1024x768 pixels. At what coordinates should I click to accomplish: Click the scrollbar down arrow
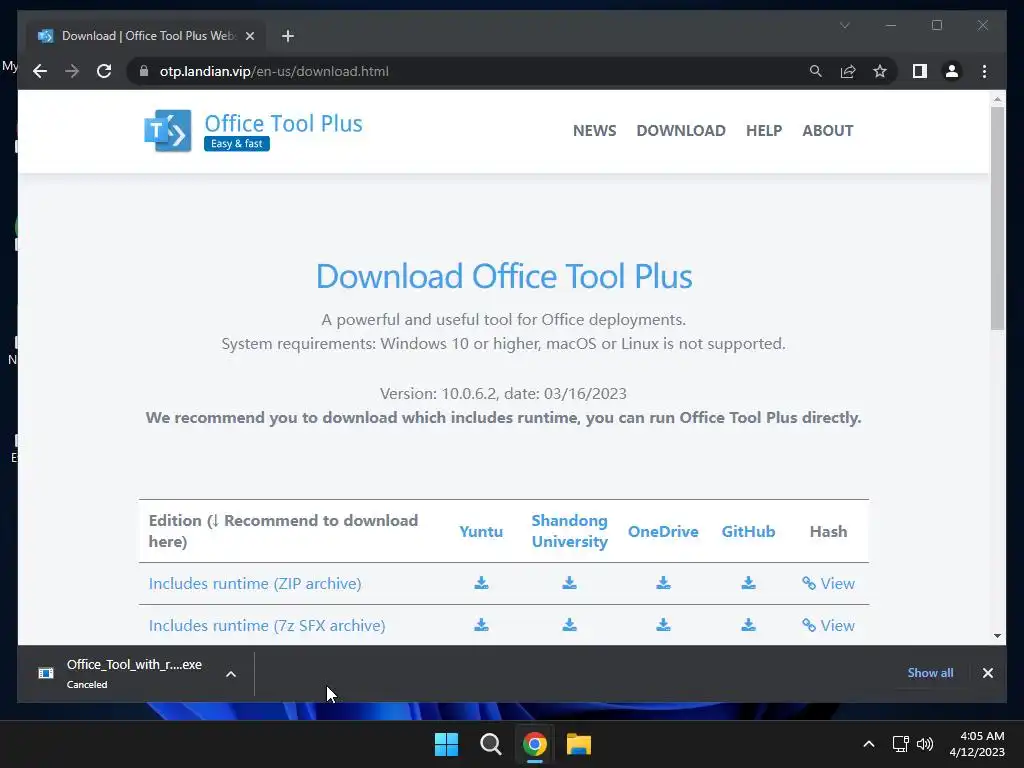pos(997,635)
